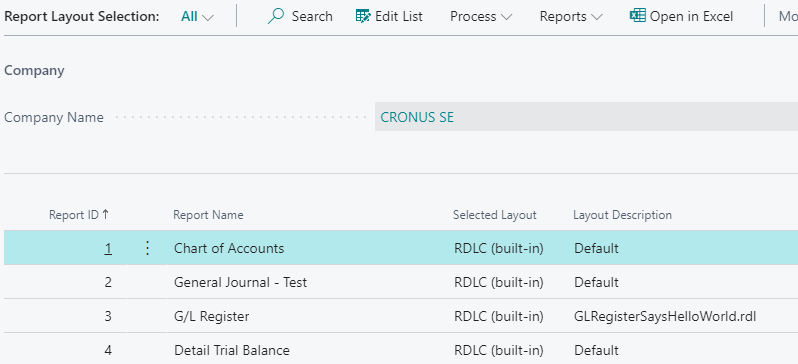
Task: Click RDLC (built-in) in G/L Register row
Action: pyautogui.click(x=499, y=316)
